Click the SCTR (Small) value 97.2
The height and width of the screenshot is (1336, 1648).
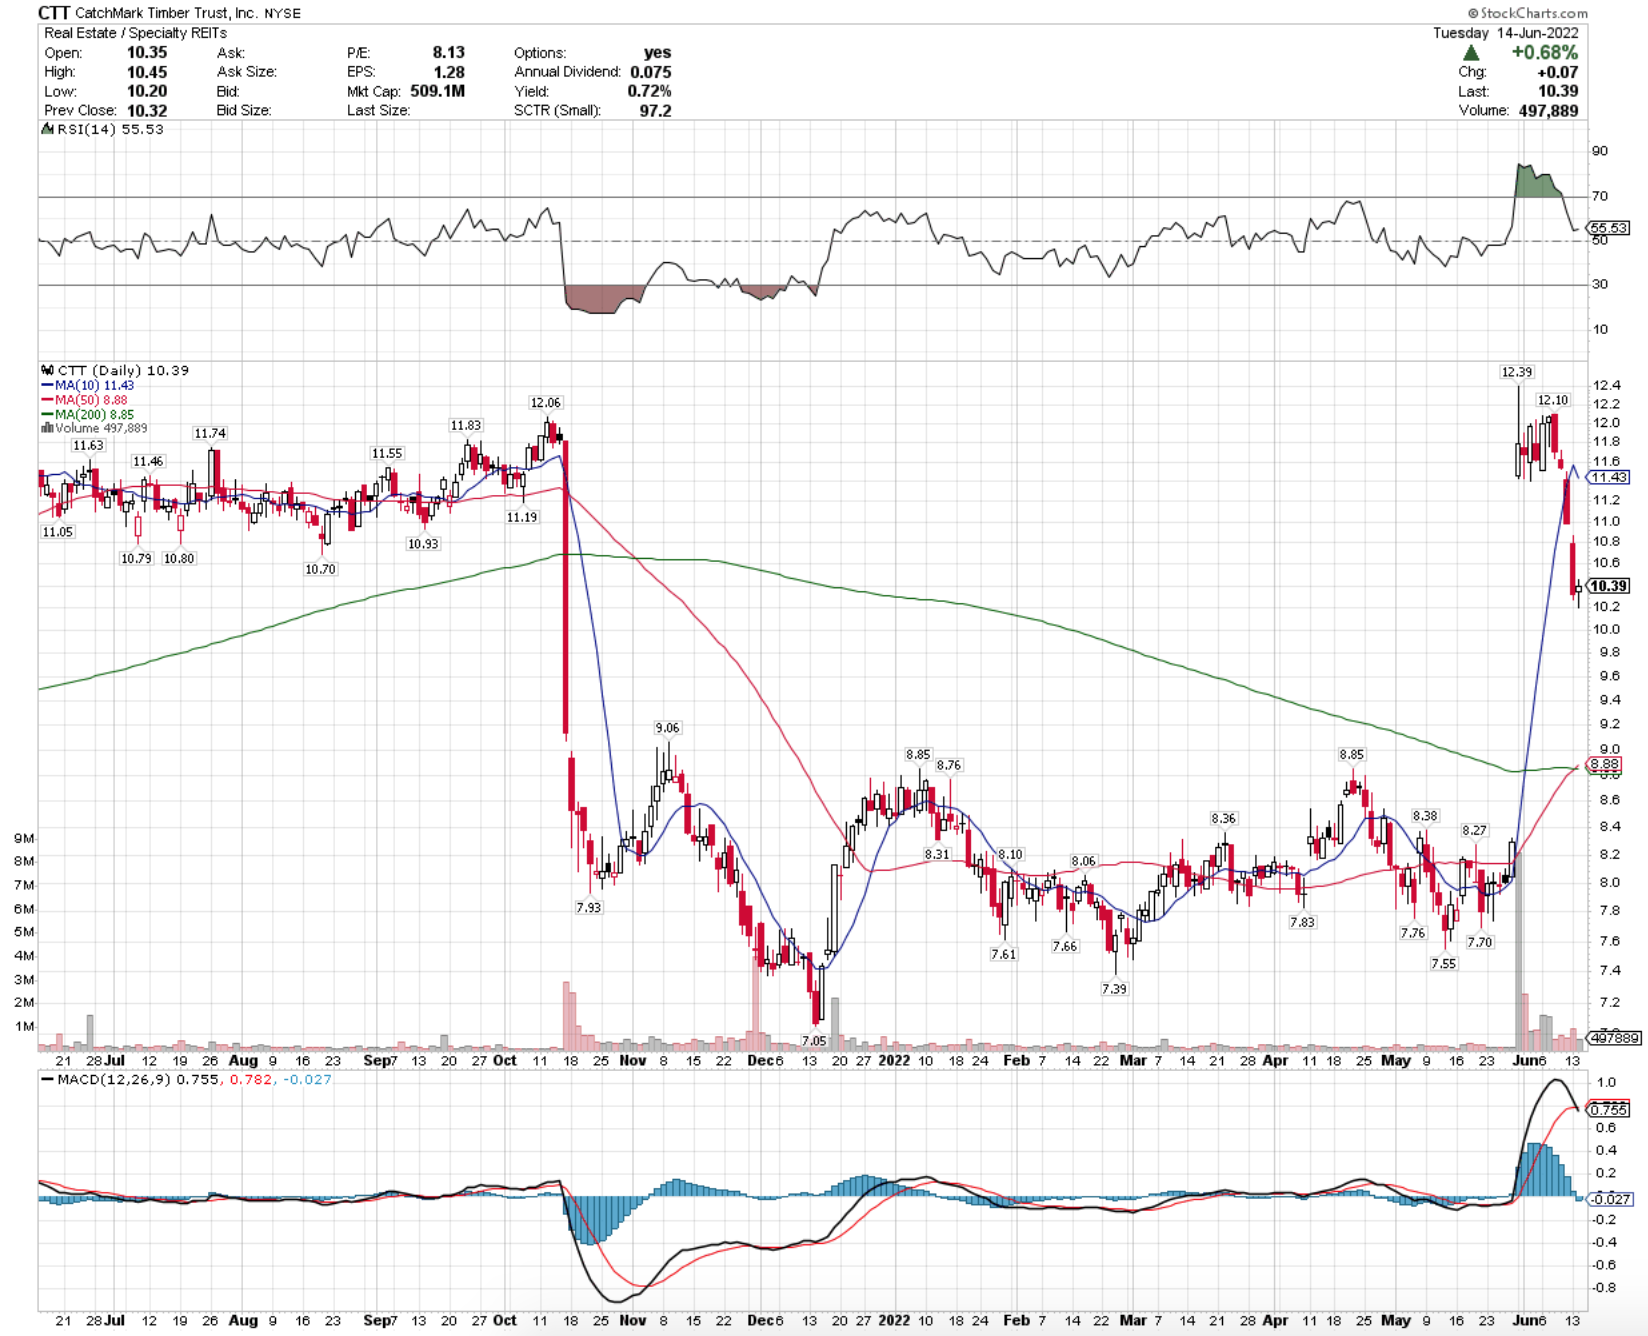(x=655, y=110)
